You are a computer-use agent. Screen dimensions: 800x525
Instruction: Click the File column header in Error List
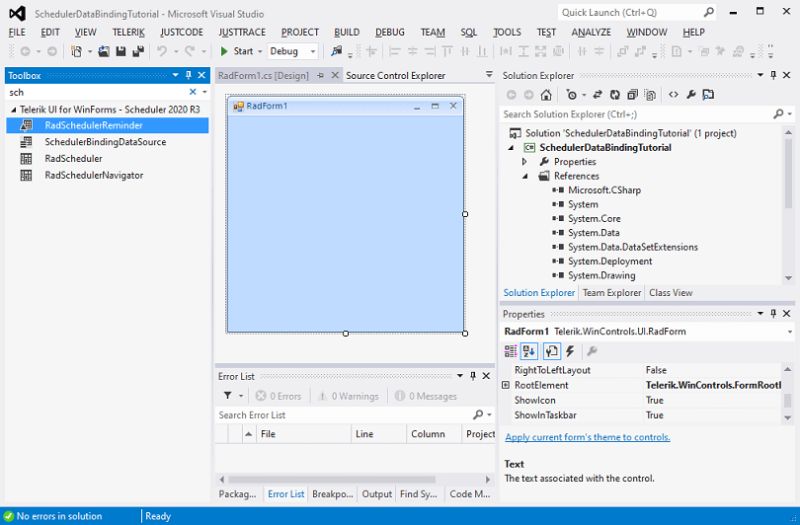coord(304,434)
